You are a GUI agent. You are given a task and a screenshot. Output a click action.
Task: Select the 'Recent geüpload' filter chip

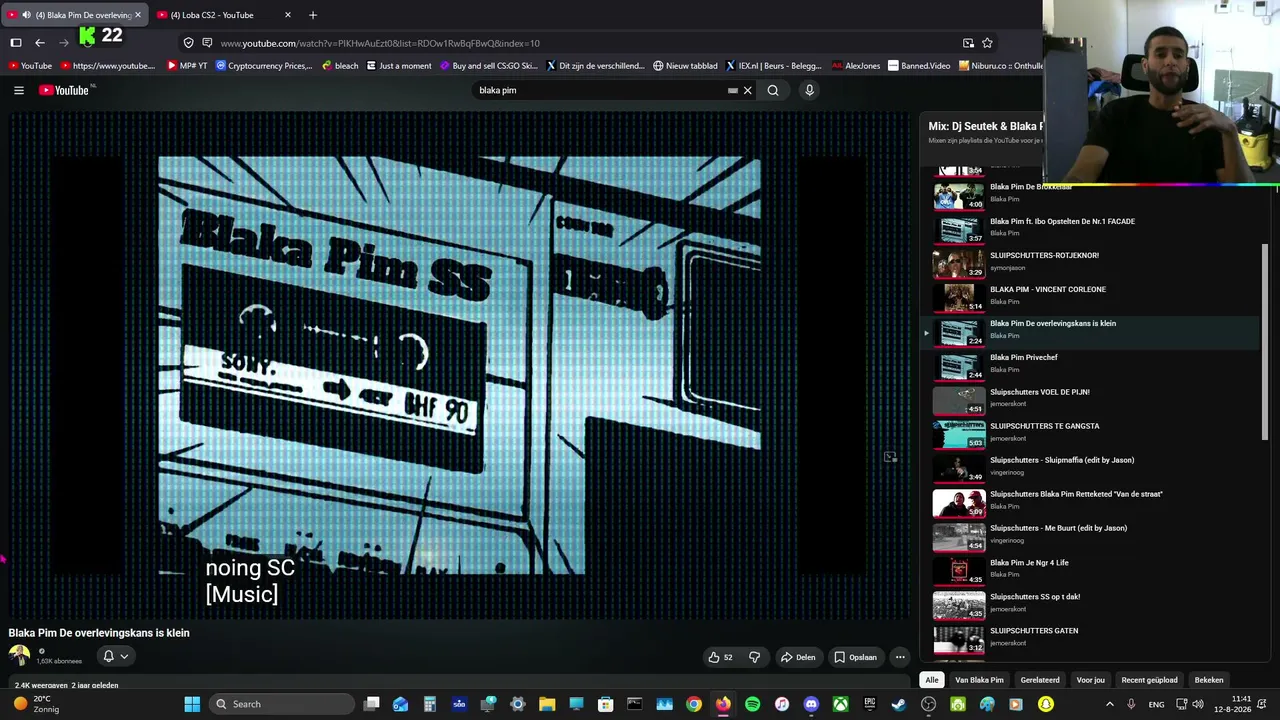pyautogui.click(x=1150, y=680)
